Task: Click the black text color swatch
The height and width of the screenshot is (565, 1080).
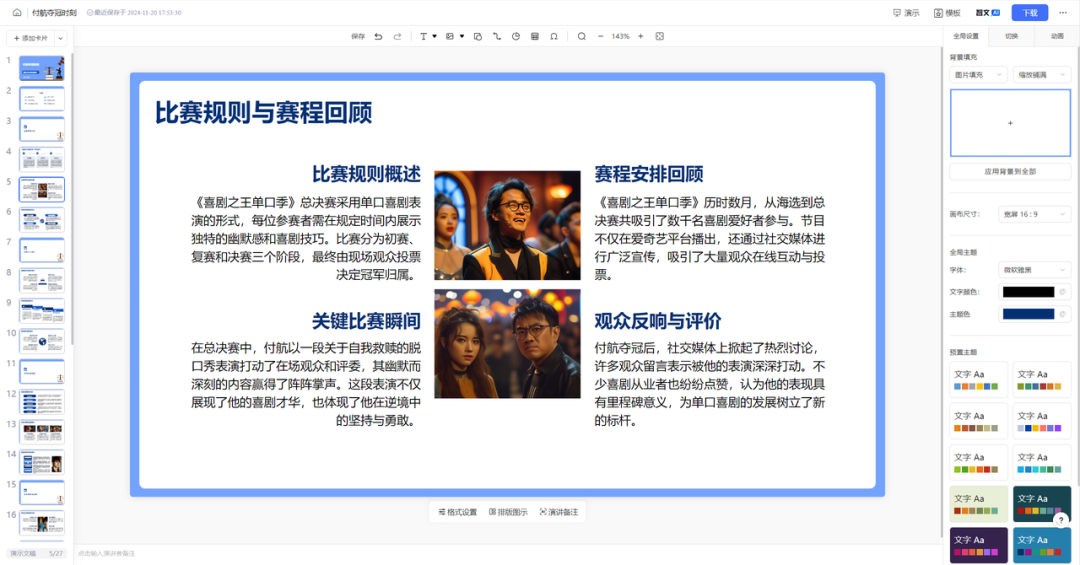Action: point(1028,292)
